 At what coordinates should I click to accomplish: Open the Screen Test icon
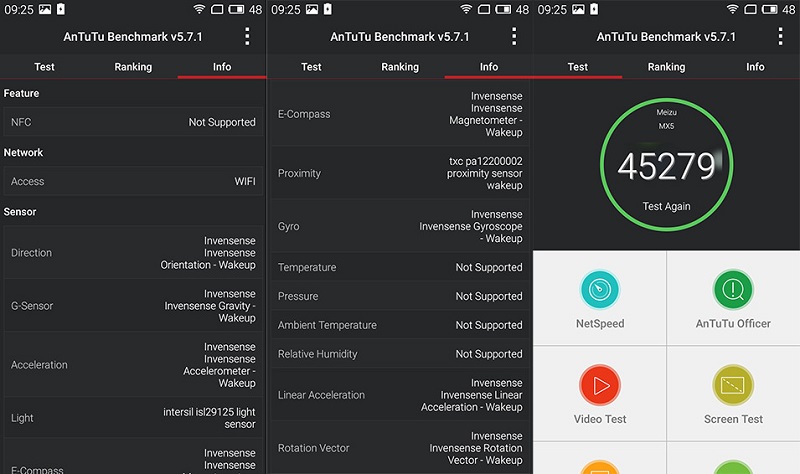(733, 385)
